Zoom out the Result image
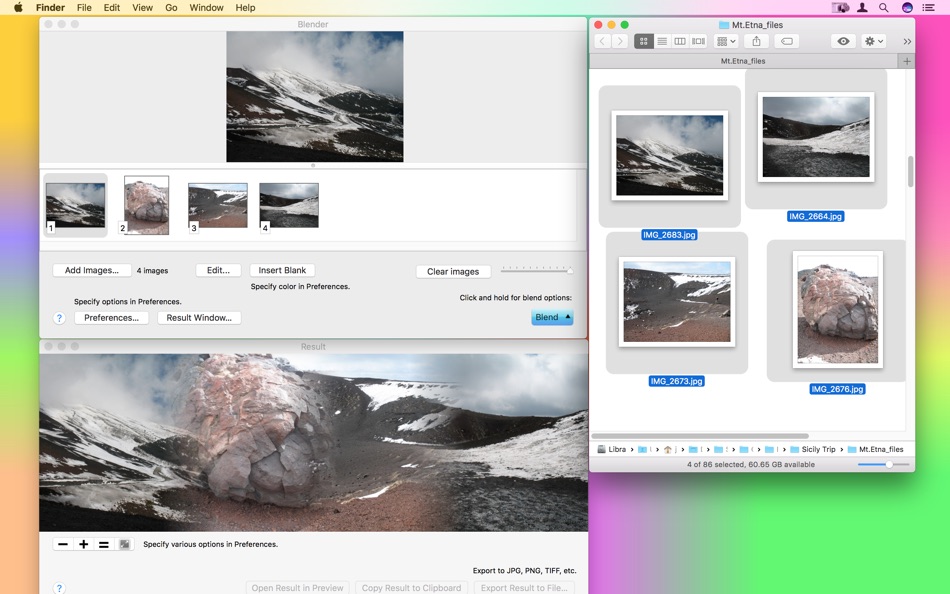Screen dimensions: 950x594 63,544
